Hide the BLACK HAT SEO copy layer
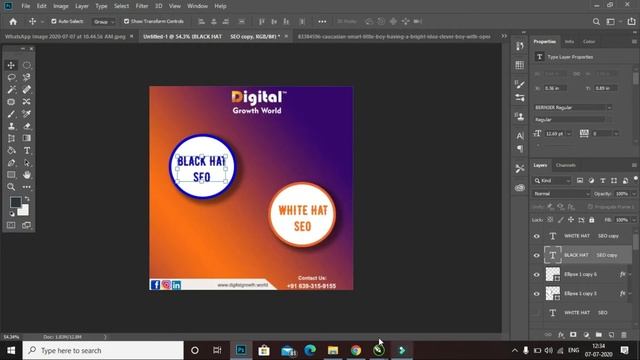The image size is (640, 360). tap(537, 256)
